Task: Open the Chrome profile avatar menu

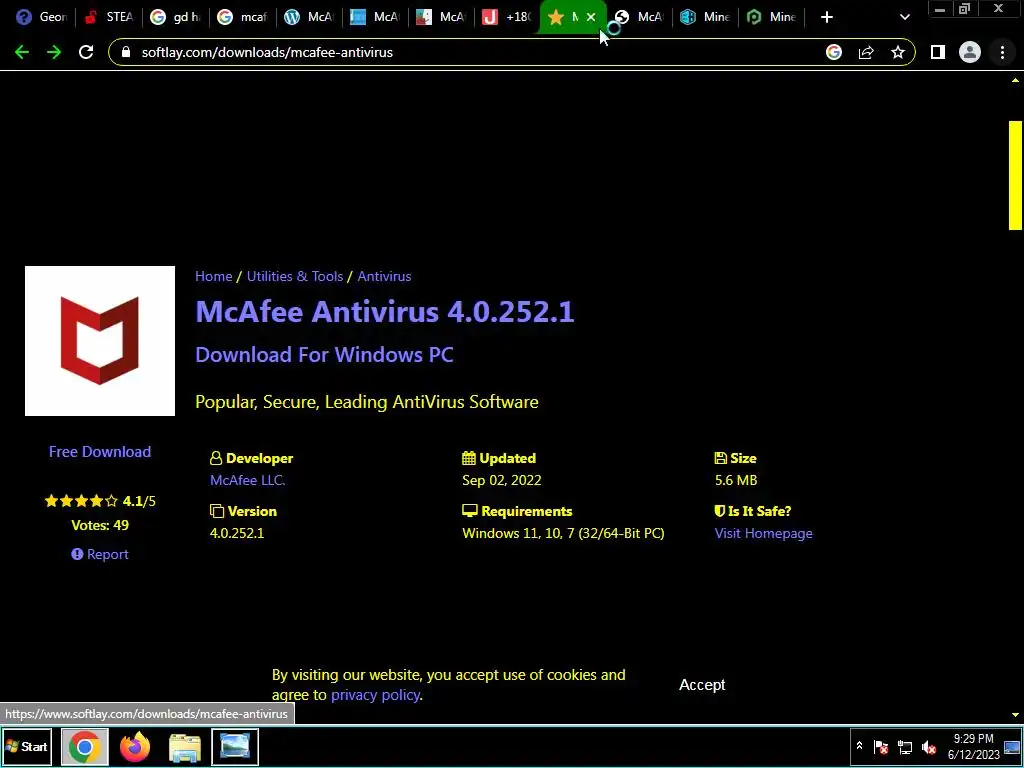Action: pos(970,52)
